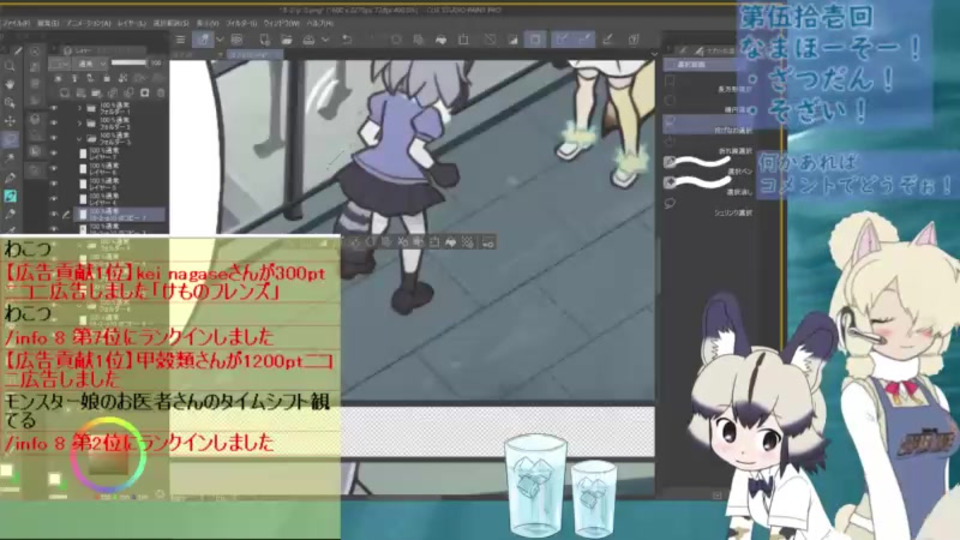Select the Zoom magnifier tool
Viewport: 960px width, 540px height.
click(10, 66)
